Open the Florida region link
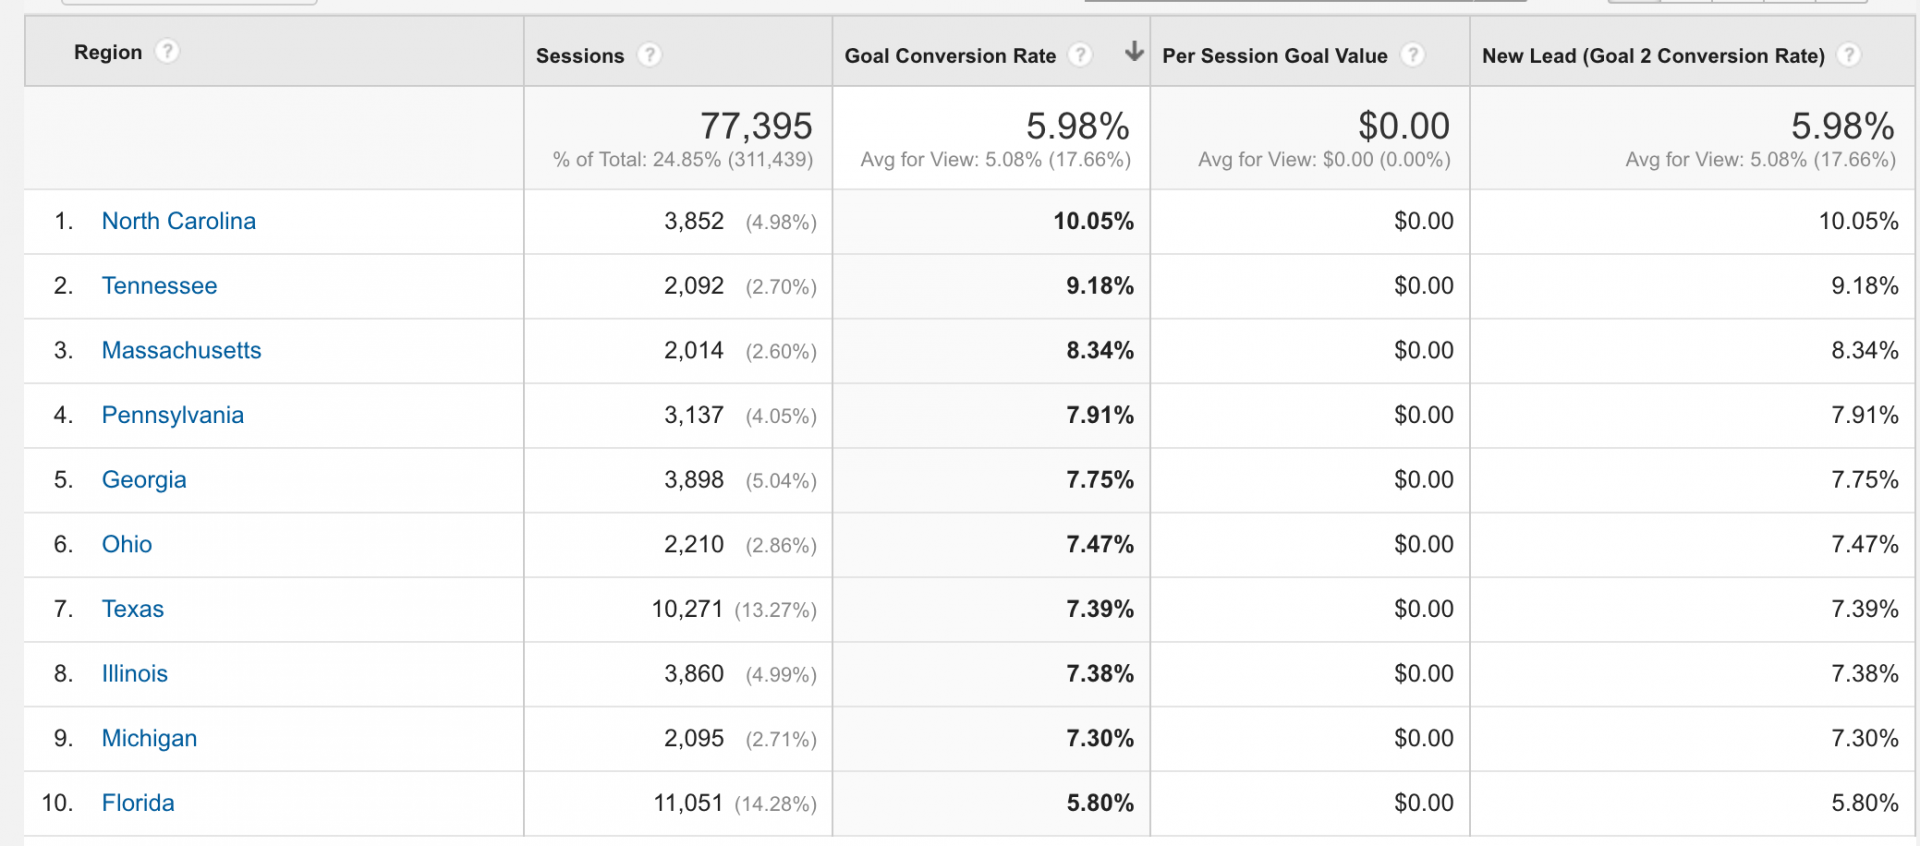The image size is (1920, 846). coord(138,803)
